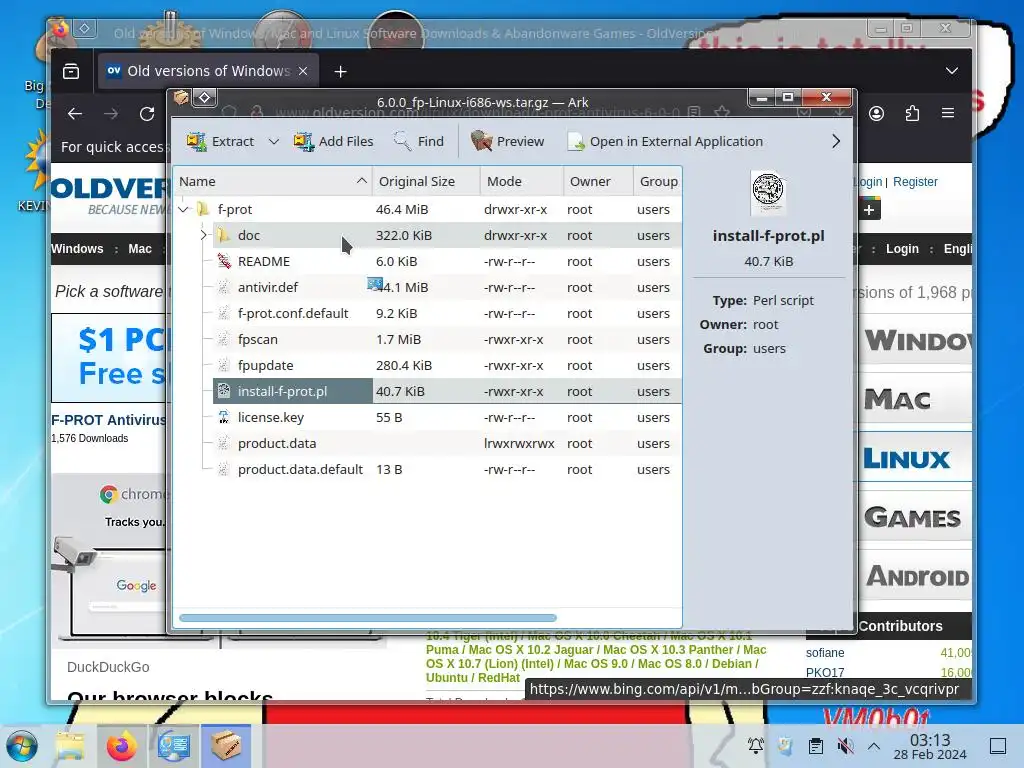Click the Extract toolbar button in Ark
Viewport: 1024px width, 768px height.
point(220,141)
